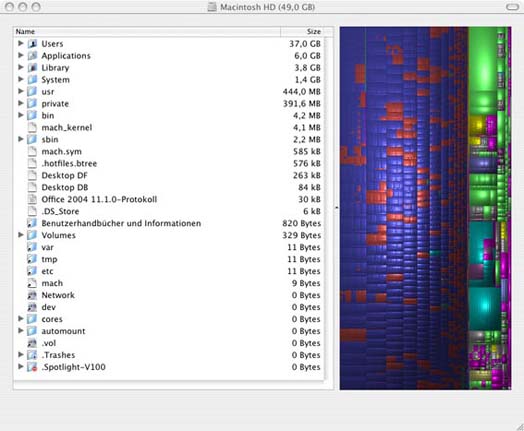The image size is (524, 431).
Task: Expand the Library folder disclosure triangle
Action: click(x=20, y=67)
